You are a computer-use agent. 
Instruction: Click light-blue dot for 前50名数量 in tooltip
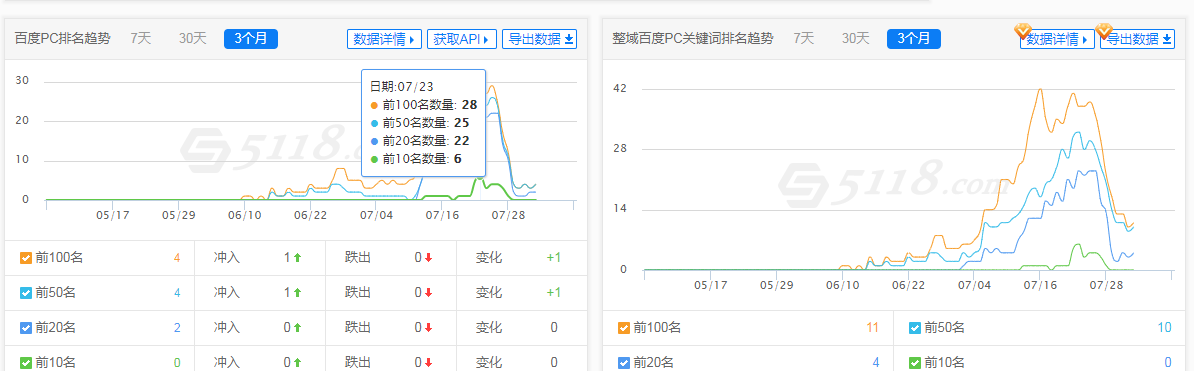click(374, 123)
